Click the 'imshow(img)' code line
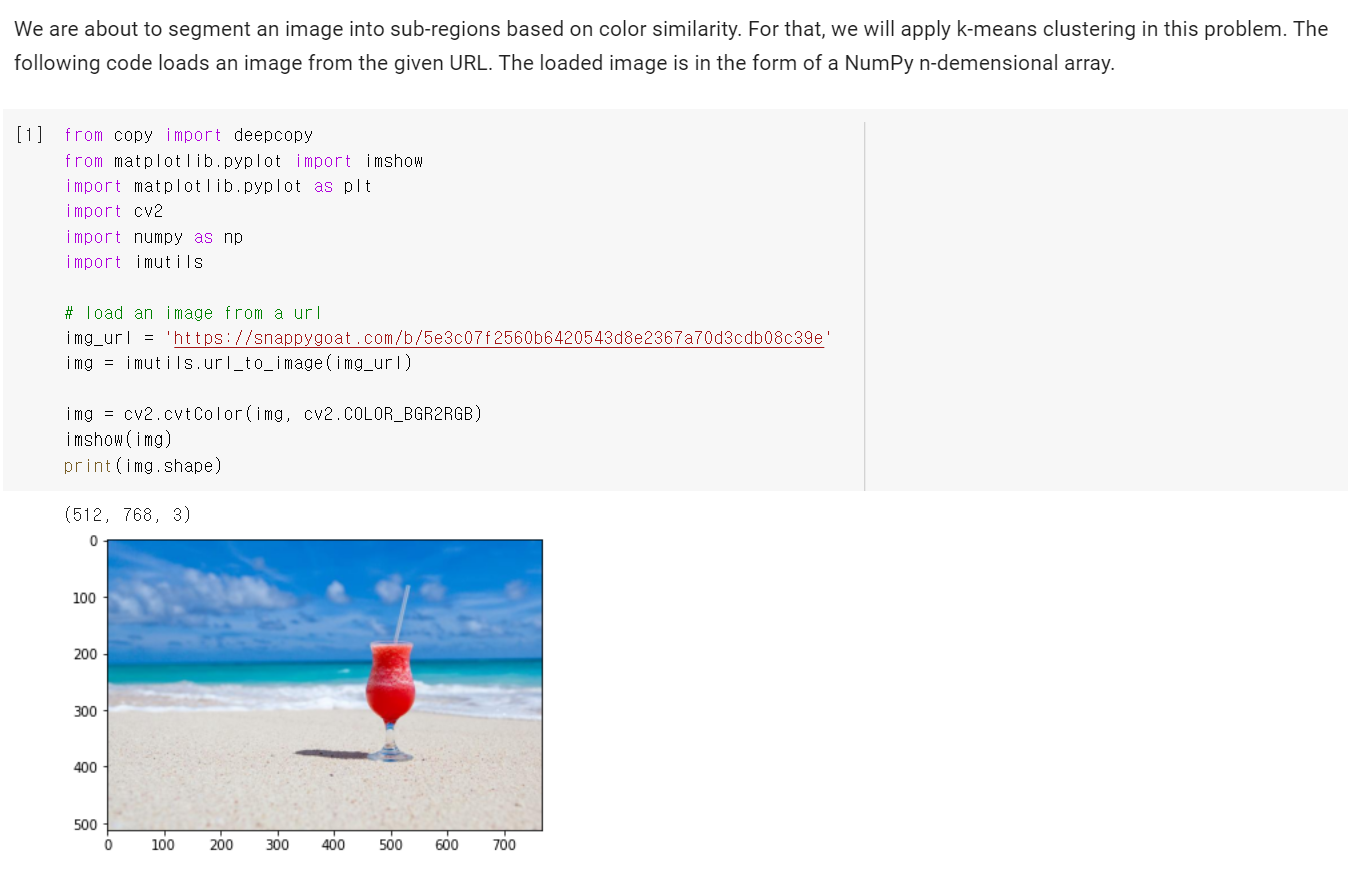The width and height of the screenshot is (1348, 870). click(118, 439)
